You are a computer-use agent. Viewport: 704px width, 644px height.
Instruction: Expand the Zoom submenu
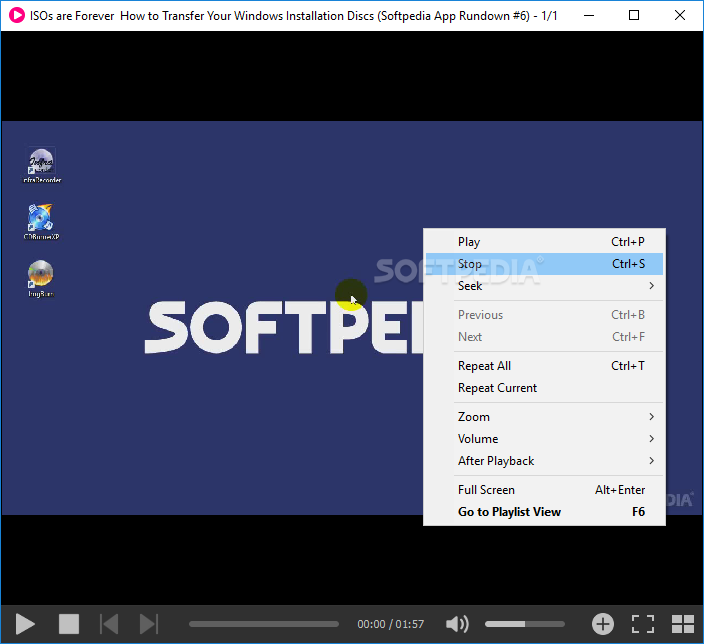pos(544,417)
